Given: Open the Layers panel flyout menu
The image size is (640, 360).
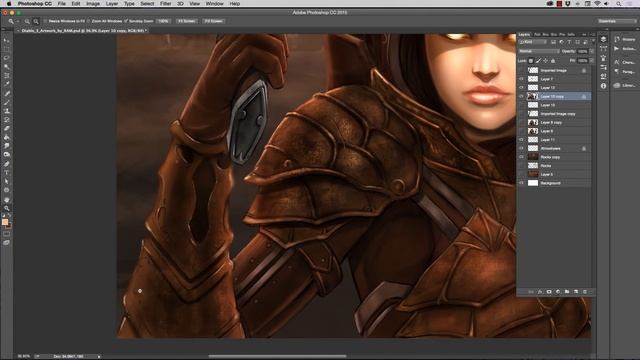Looking at the screenshot, I should click(x=593, y=35).
